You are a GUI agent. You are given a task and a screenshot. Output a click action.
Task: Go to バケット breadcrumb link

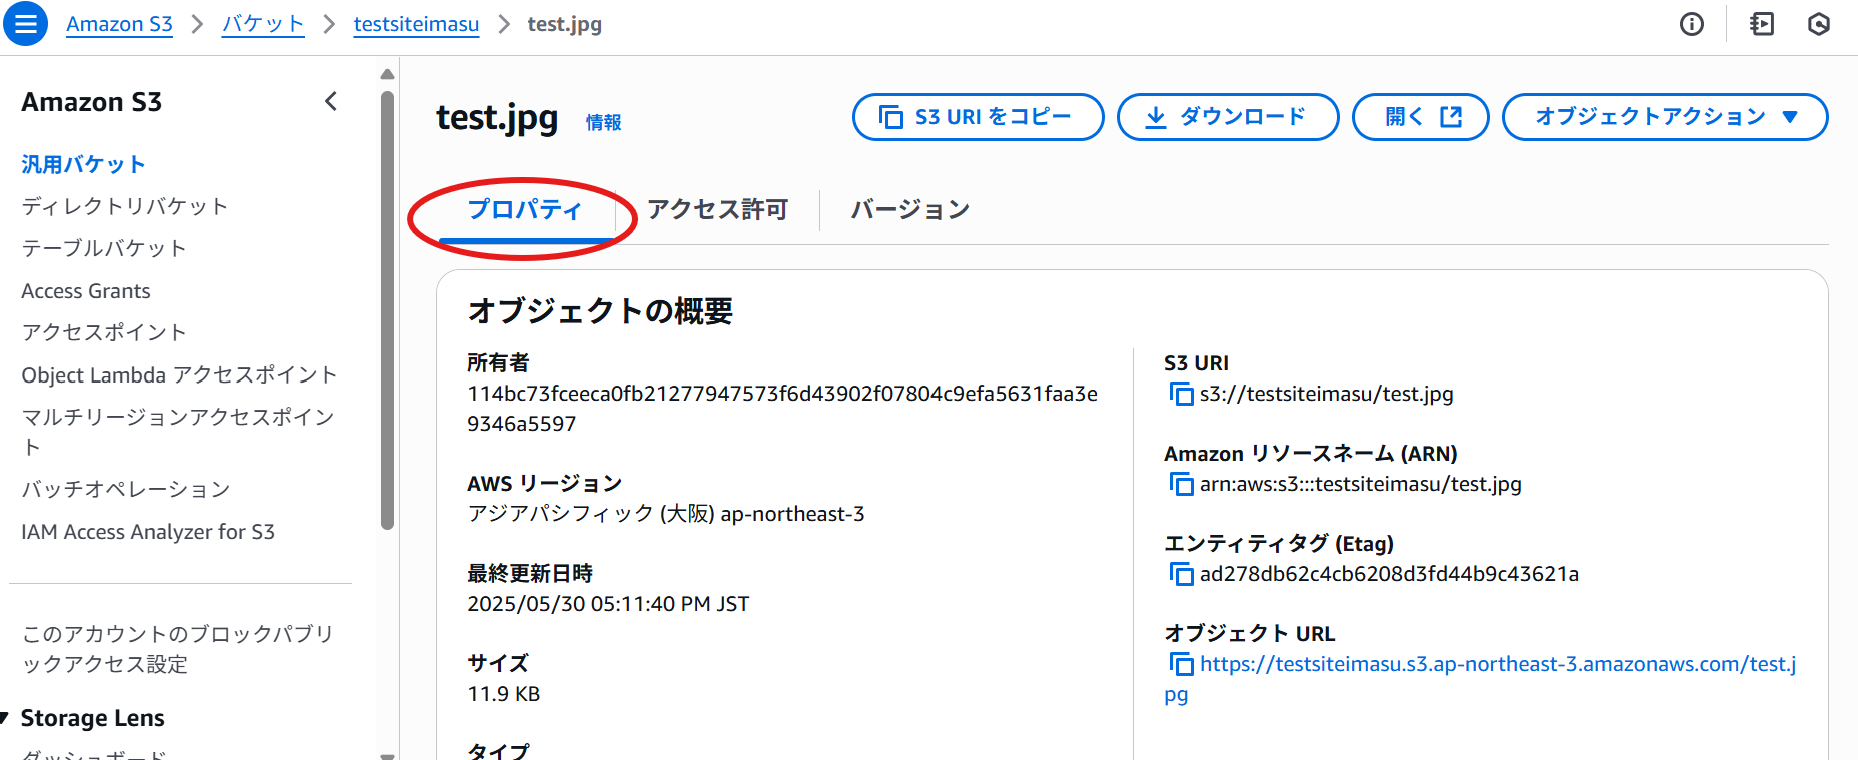pos(263,24)
